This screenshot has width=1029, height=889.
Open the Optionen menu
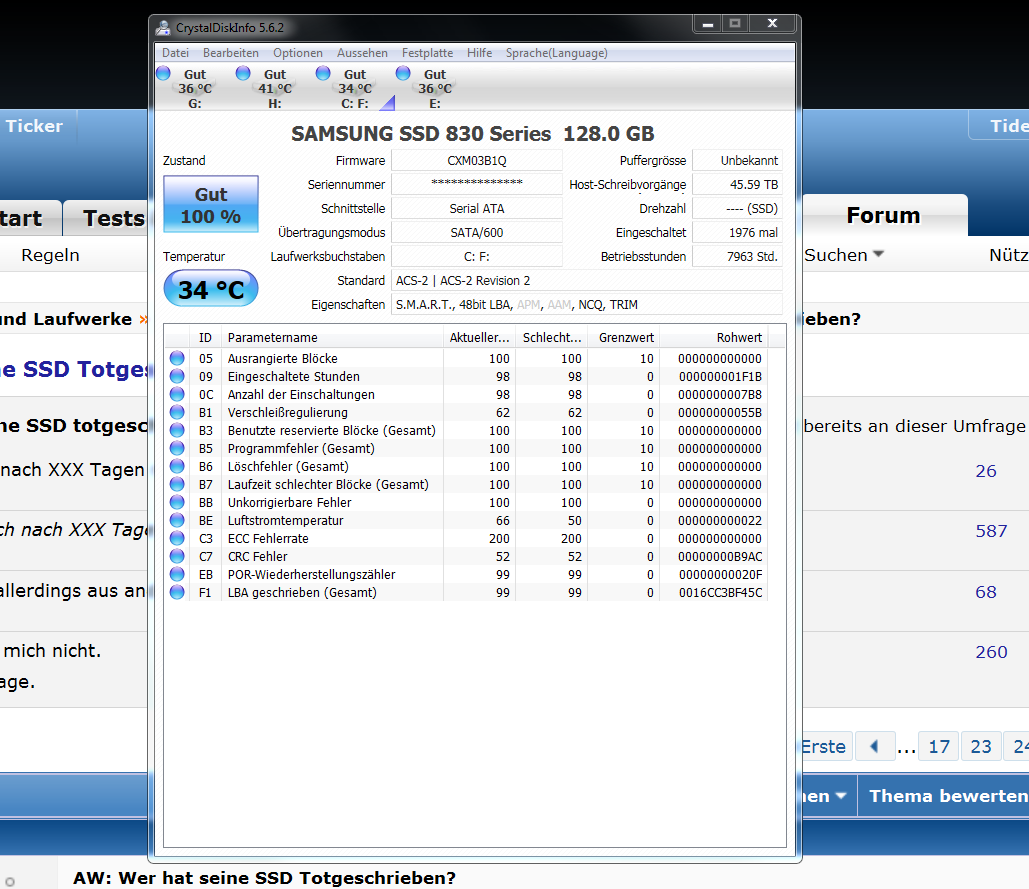(x=298, y=53)
